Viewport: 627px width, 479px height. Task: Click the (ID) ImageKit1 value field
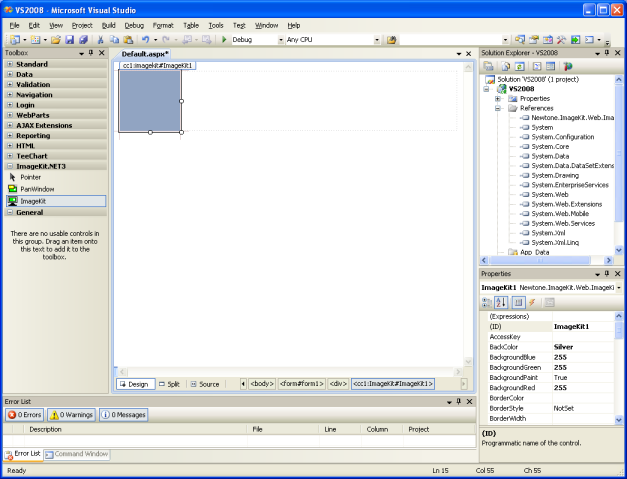[x=583, y=327]
